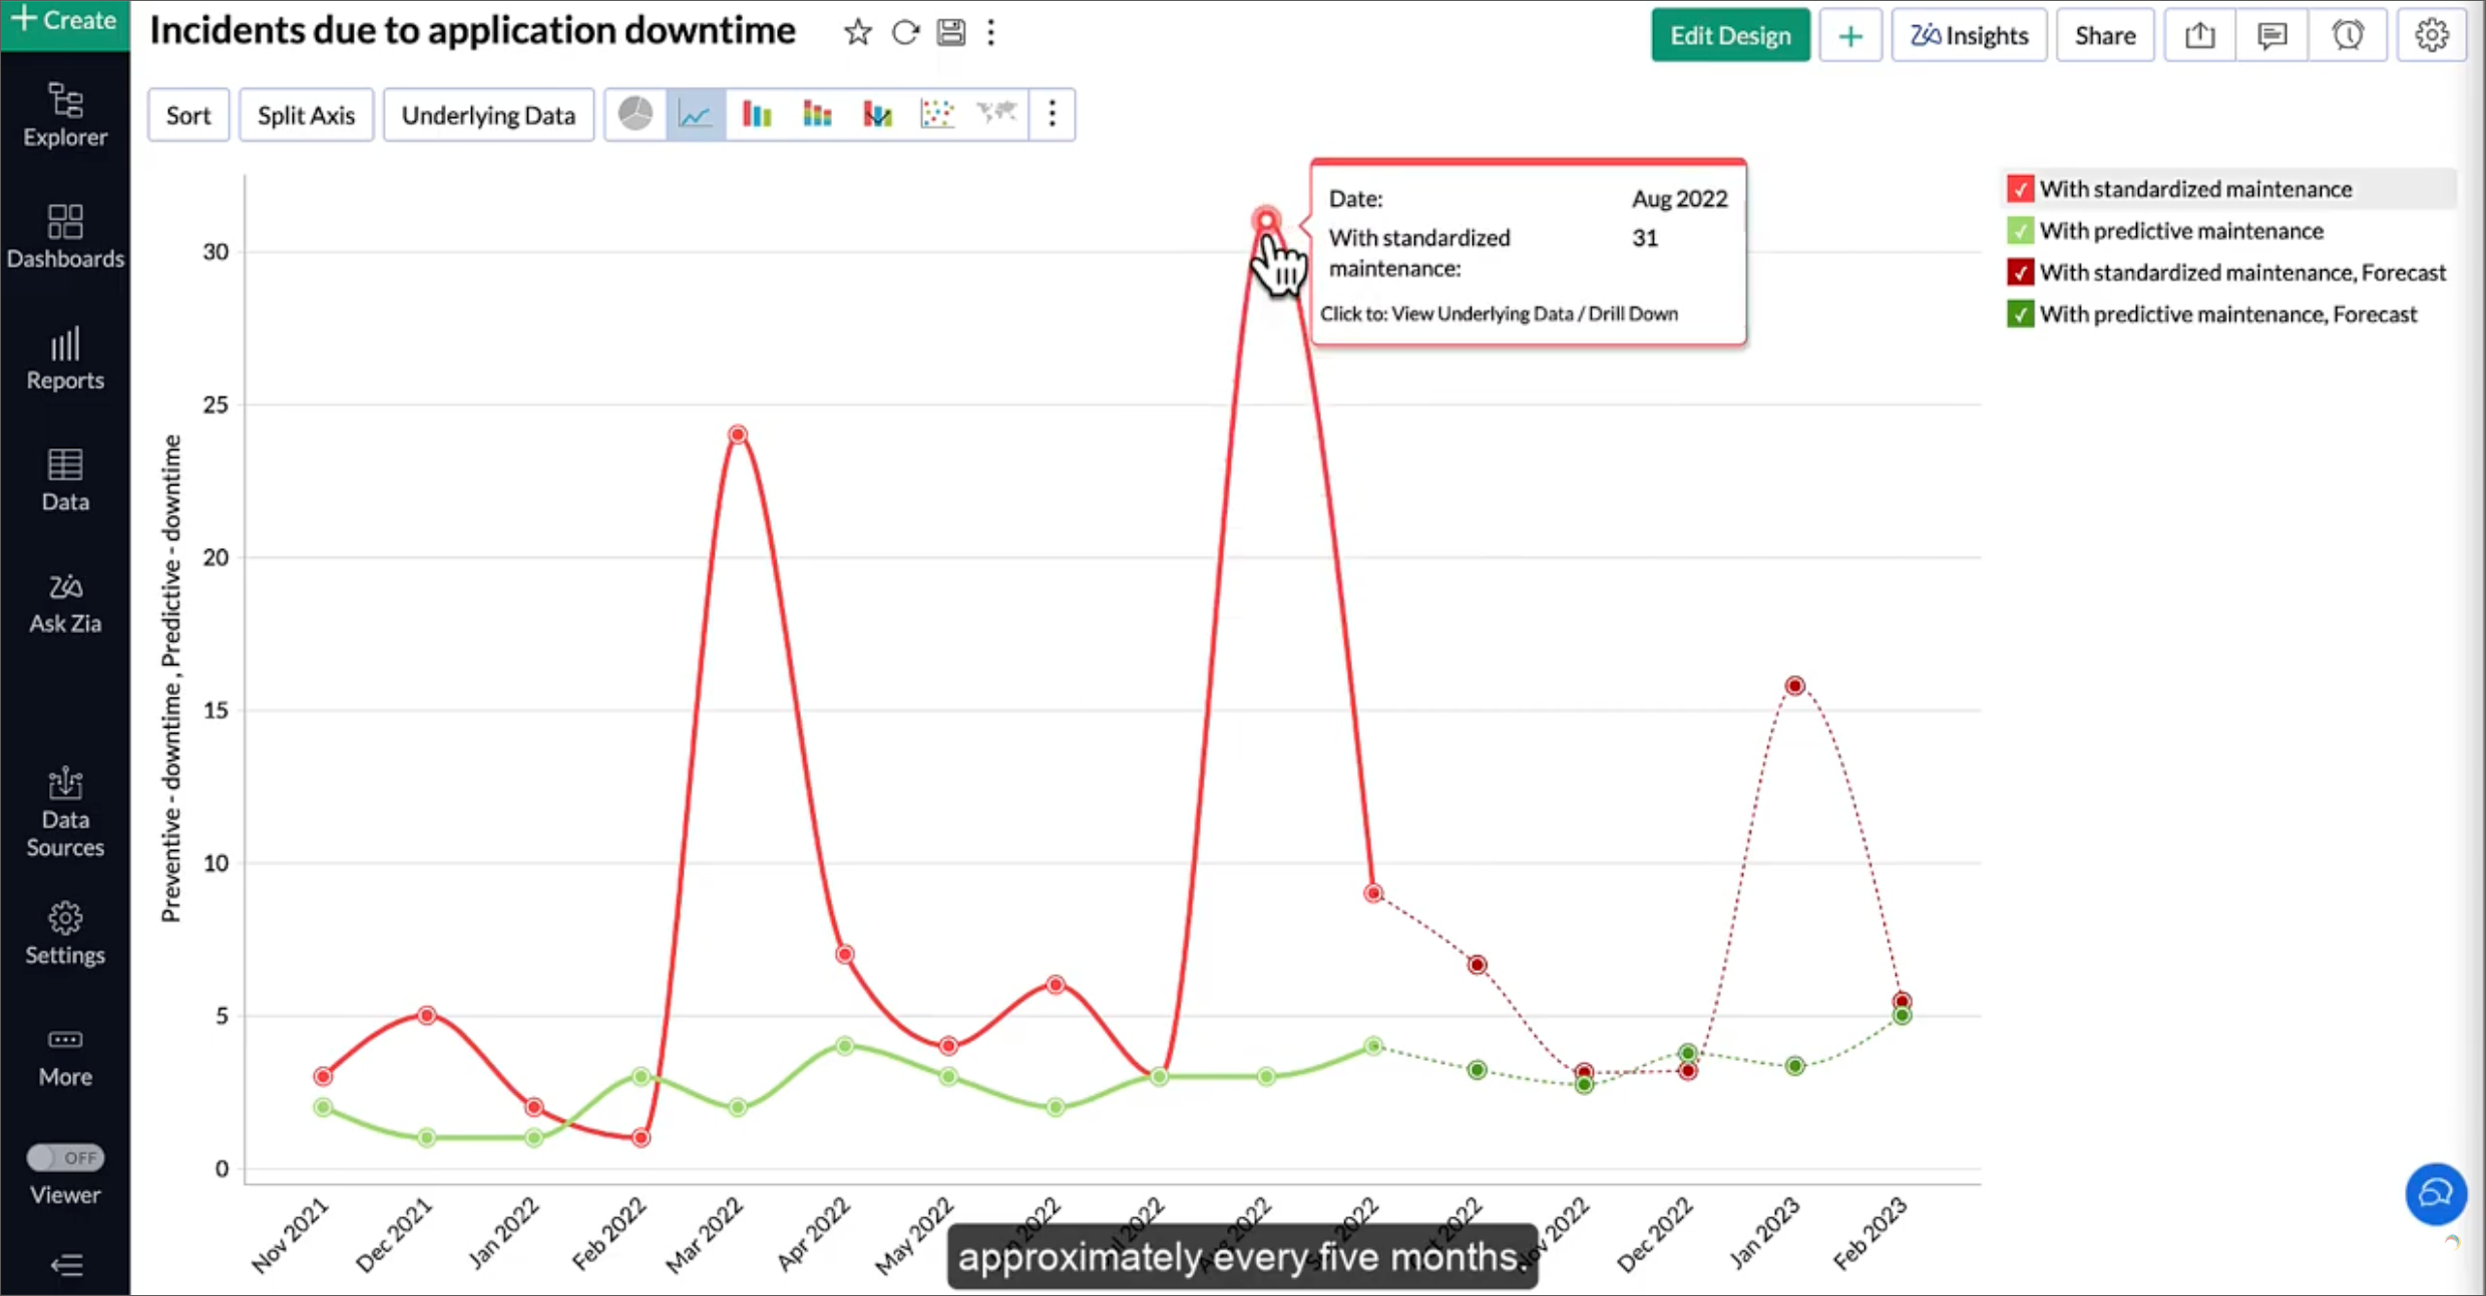Open Ask Zia from sidebar
2486x1296 pixels.
65,602
